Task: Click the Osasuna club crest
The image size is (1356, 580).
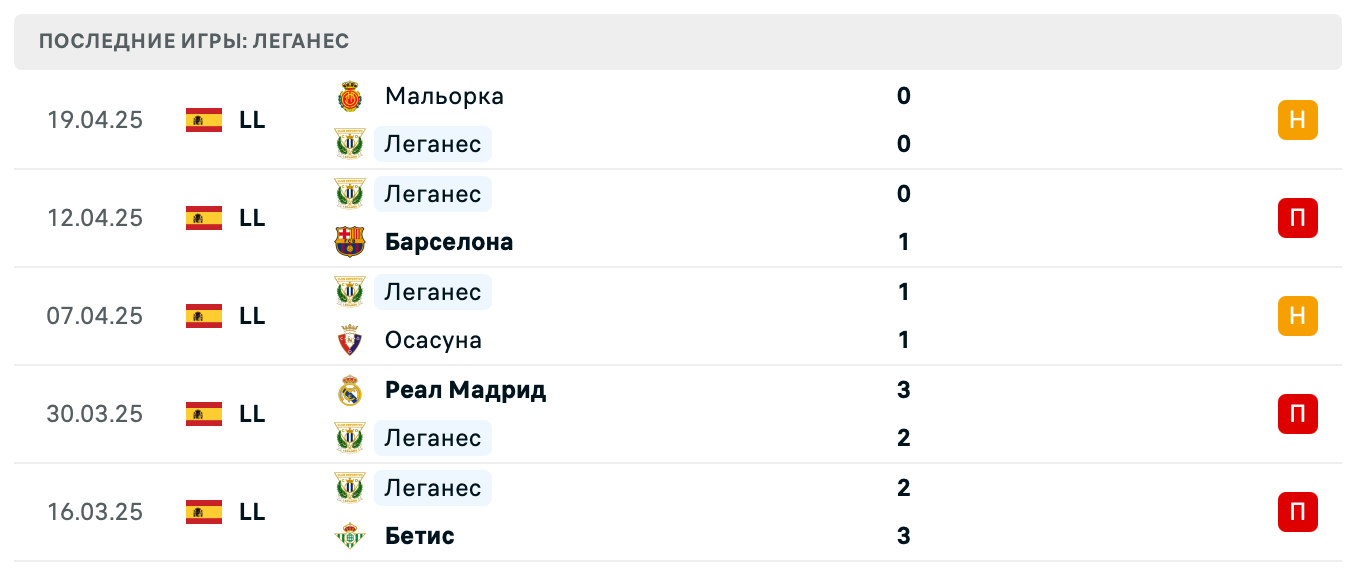Action: tap(352, 339)
